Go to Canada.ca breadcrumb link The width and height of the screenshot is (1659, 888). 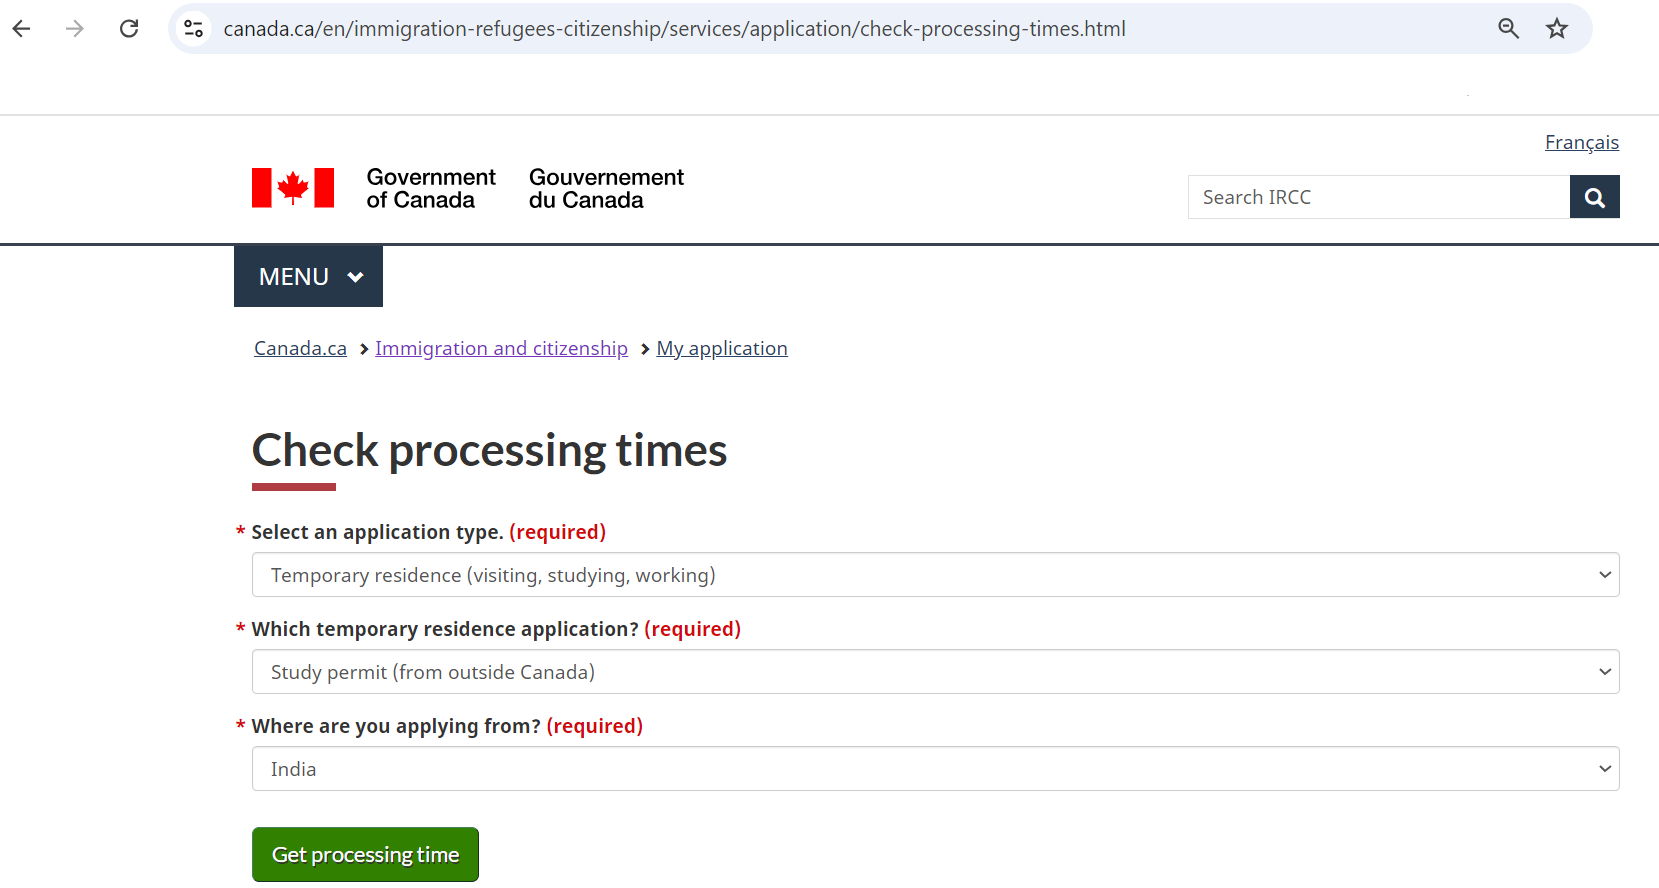300,349
